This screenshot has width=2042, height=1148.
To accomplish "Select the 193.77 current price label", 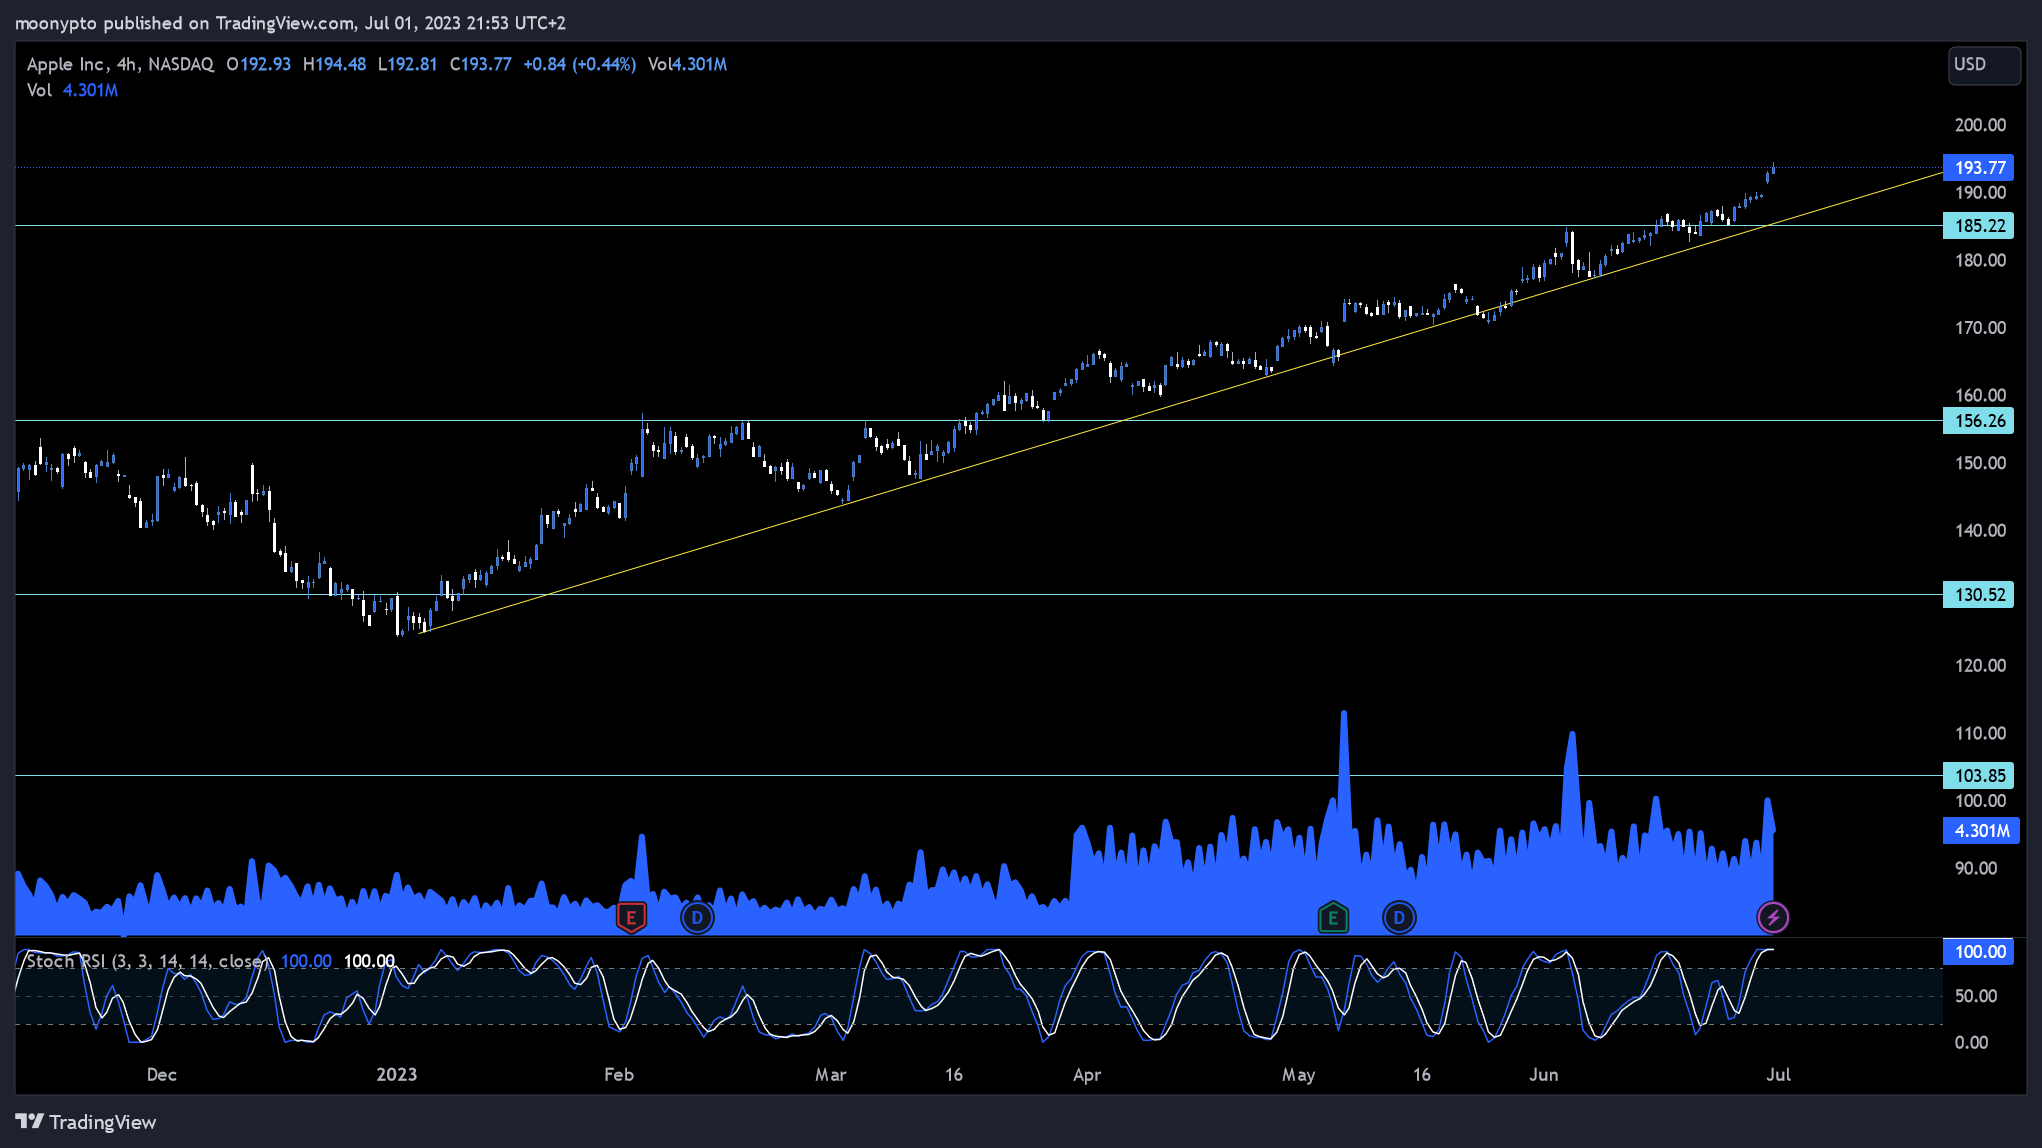I will 1979,168.
